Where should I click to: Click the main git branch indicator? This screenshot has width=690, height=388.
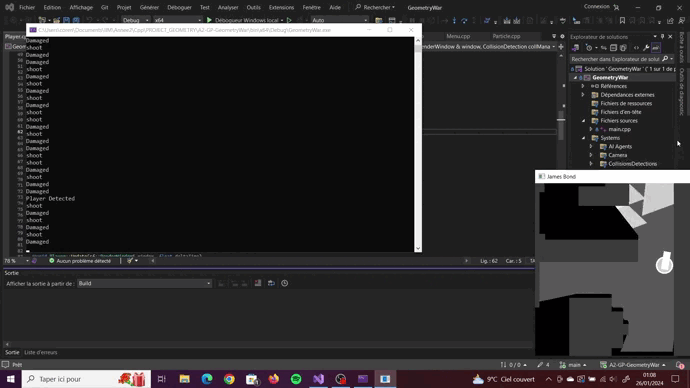[573, 365]
